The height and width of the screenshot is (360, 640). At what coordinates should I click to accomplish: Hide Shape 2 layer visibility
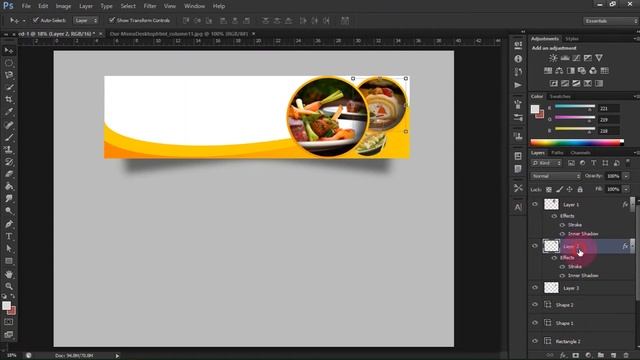pos(535,305)
